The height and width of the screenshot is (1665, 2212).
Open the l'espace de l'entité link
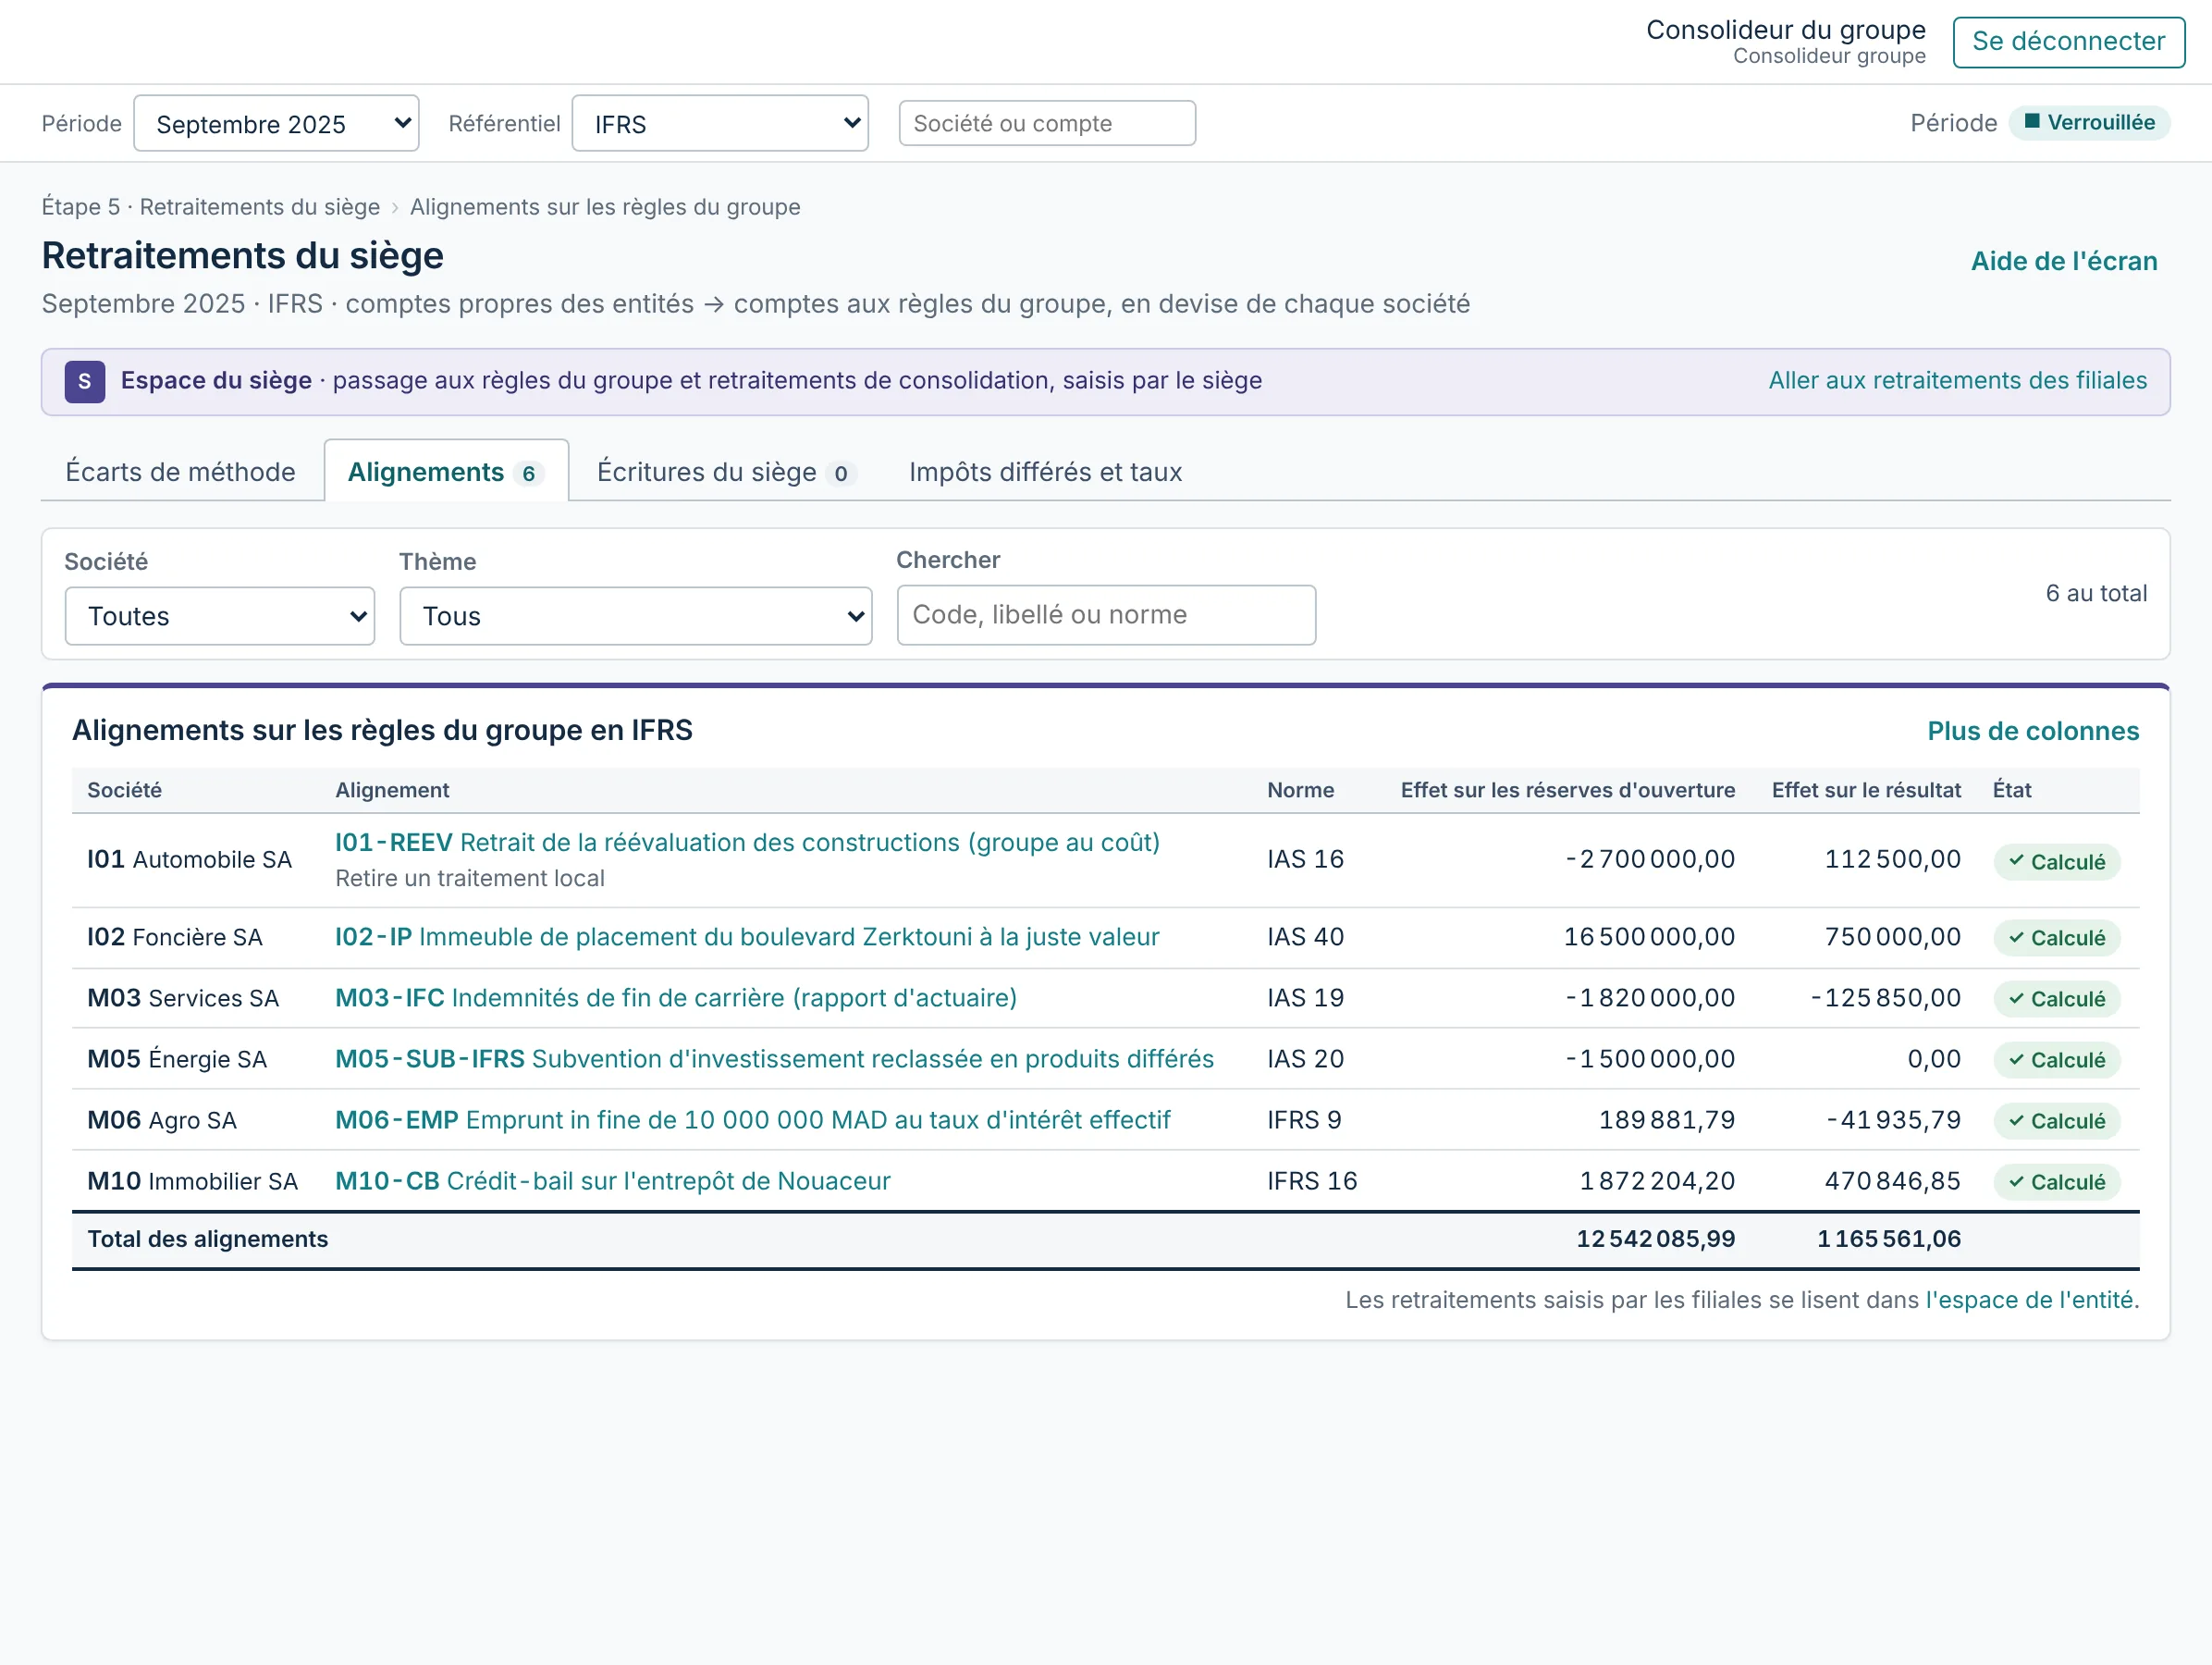(x=2029, y=1300)
